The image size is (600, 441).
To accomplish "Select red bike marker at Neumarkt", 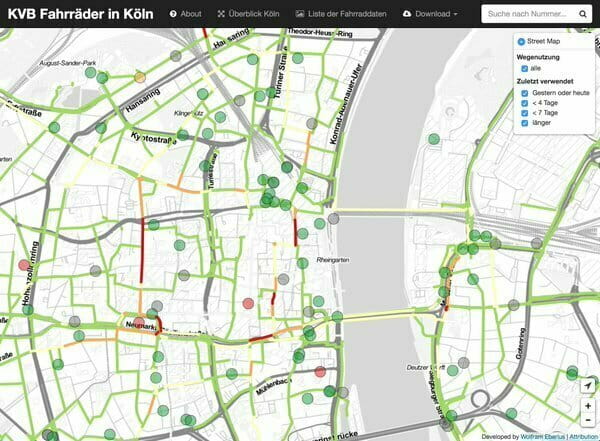I will pos(139,322).
